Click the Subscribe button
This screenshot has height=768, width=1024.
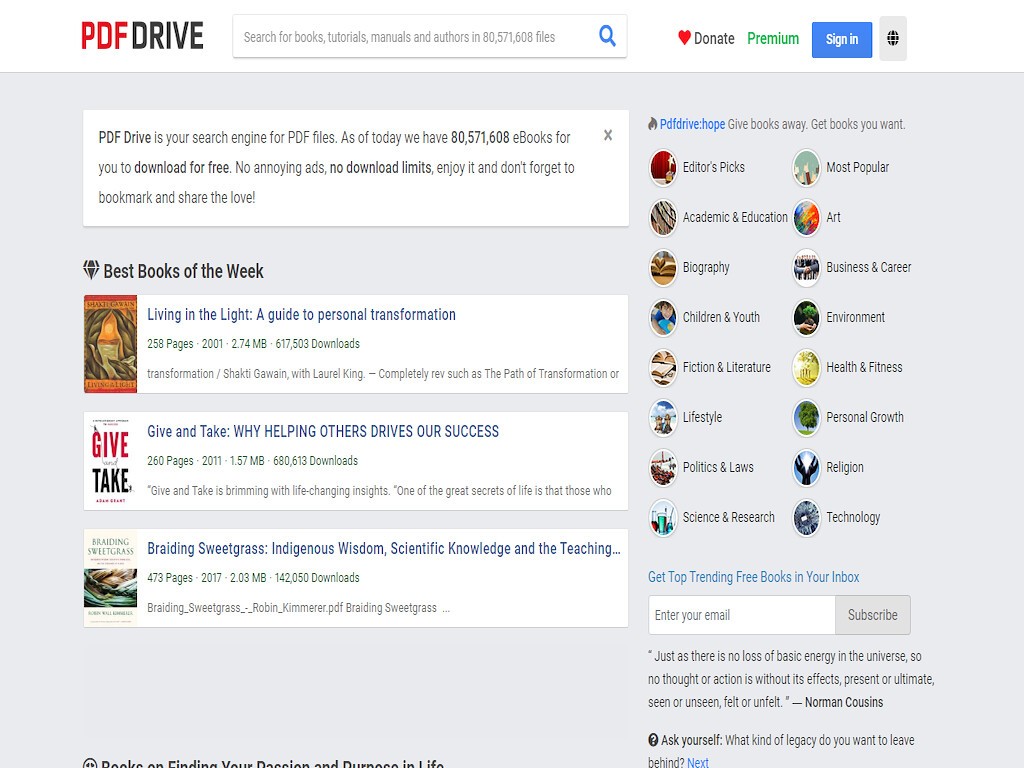pos(872,615)
